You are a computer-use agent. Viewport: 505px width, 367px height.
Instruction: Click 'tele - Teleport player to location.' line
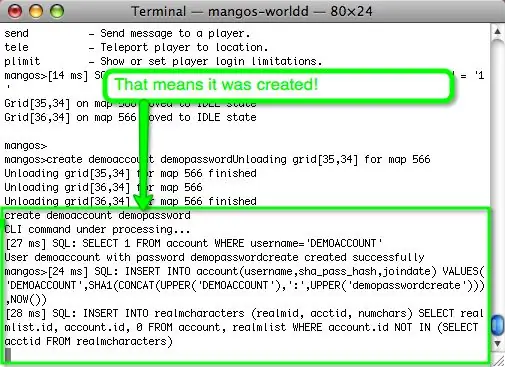(x=136, y=47)
